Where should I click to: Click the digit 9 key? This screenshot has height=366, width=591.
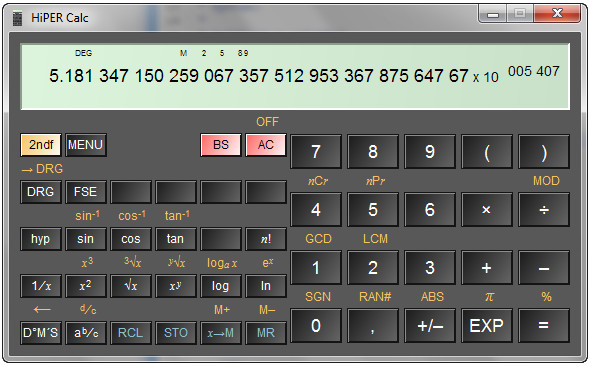point(430,152)
